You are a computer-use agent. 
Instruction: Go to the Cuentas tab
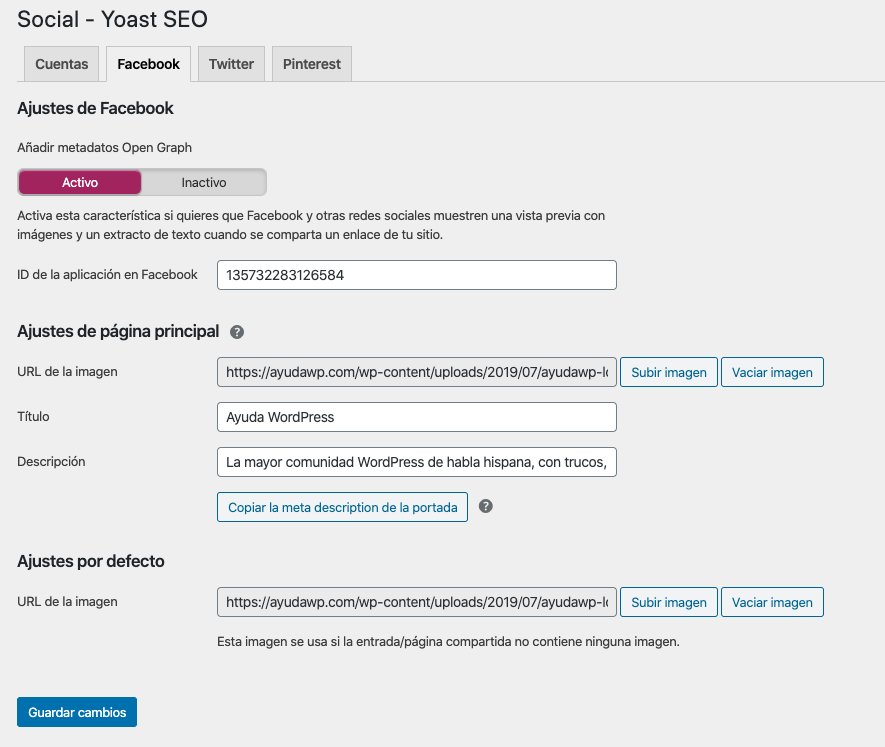[61, 63]
